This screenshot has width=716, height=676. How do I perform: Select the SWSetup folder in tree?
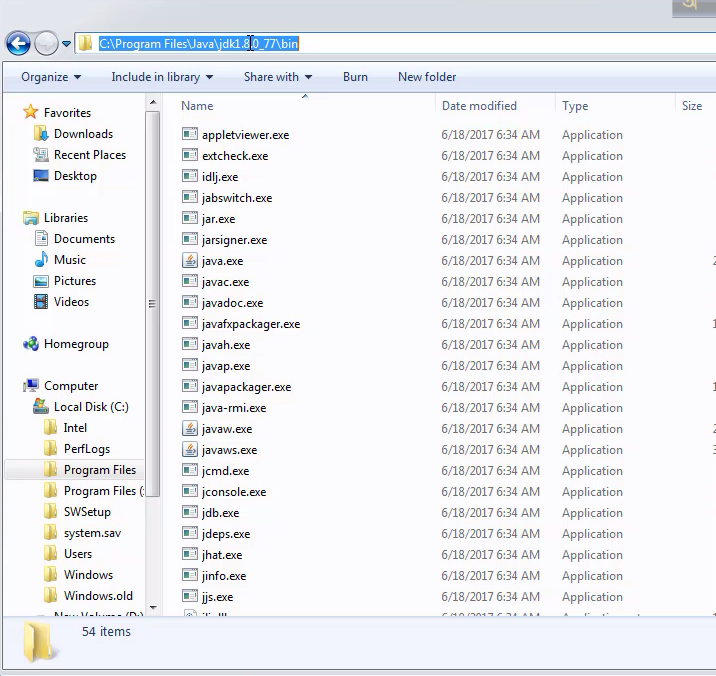pos(87,512)
